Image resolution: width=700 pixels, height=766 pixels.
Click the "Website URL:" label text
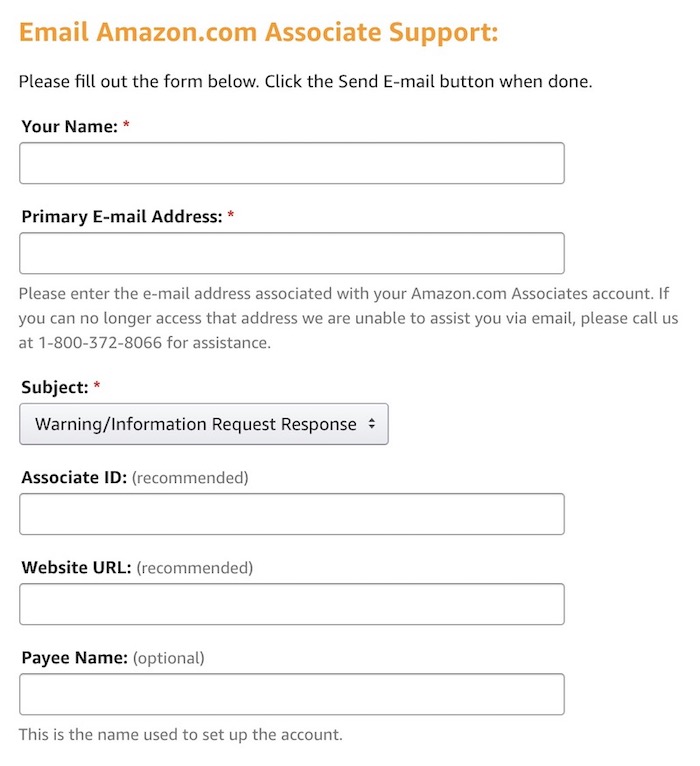[x=76, y=568]
